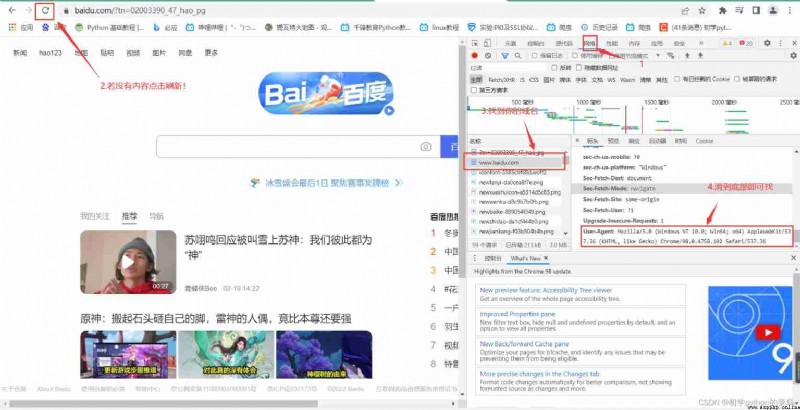Filter requests by Fetch/XHR type
The image size is (800, 410).
502,80
